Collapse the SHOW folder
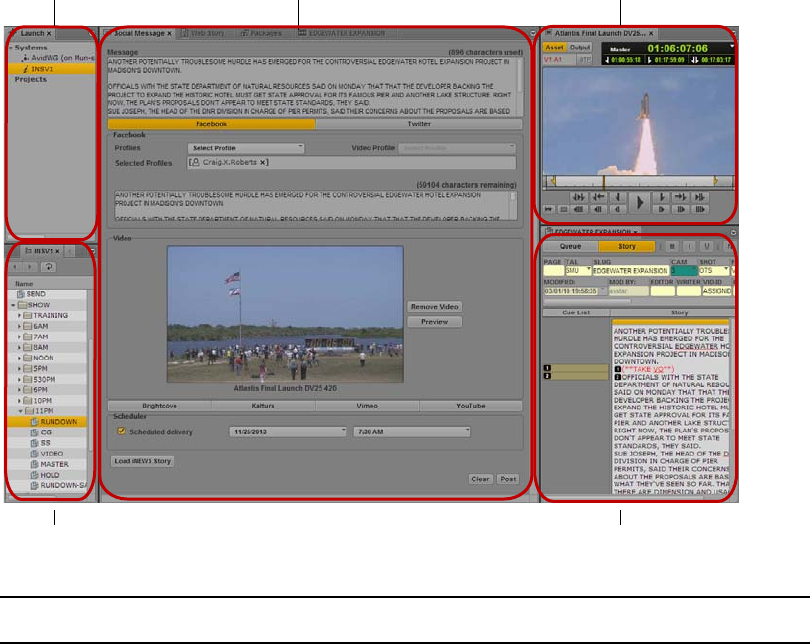 pos(13,305)
